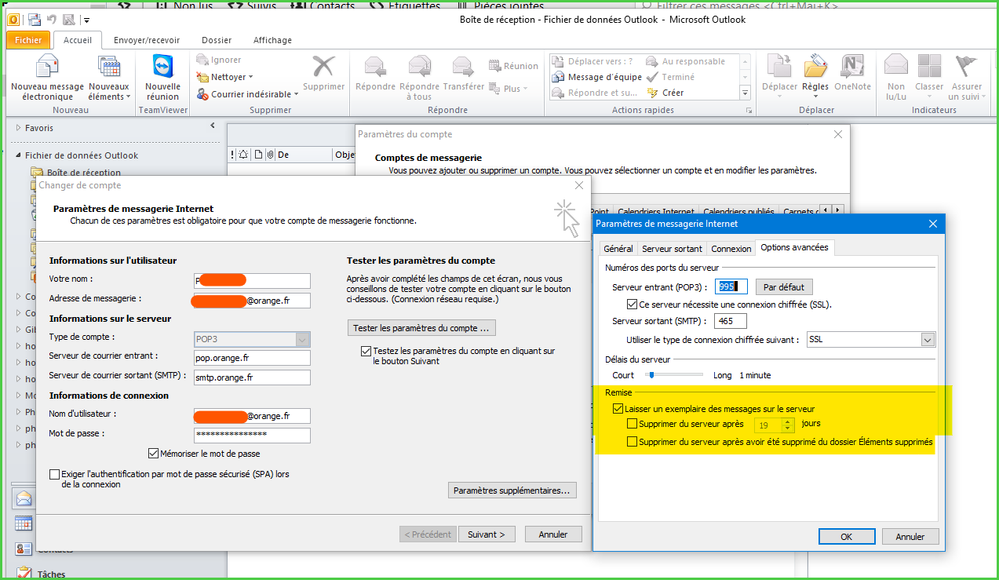Screen dimensions: 999x580
Task: Select Créer quick action
Action: [665, 92]
